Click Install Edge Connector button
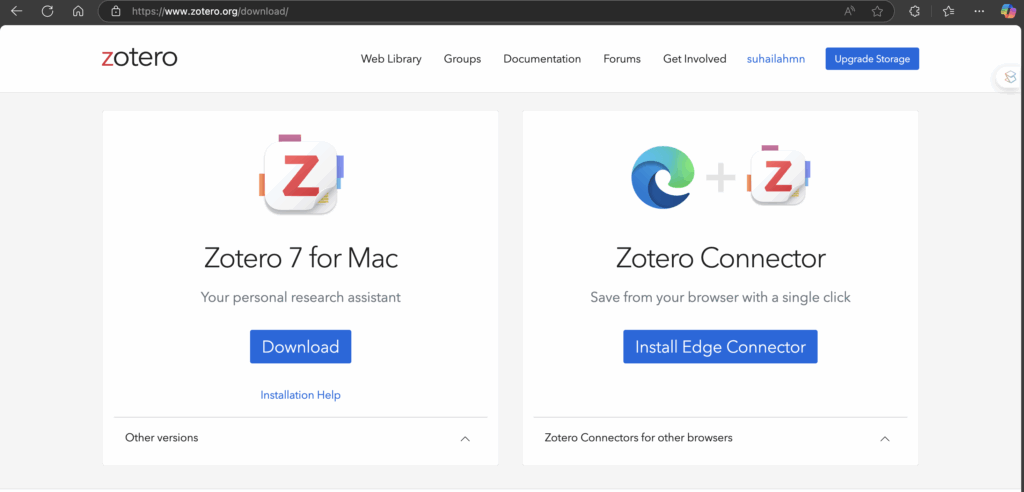The width and height of the screenshot is (1024, 492). pyautogui.click(x=720, y=347)
